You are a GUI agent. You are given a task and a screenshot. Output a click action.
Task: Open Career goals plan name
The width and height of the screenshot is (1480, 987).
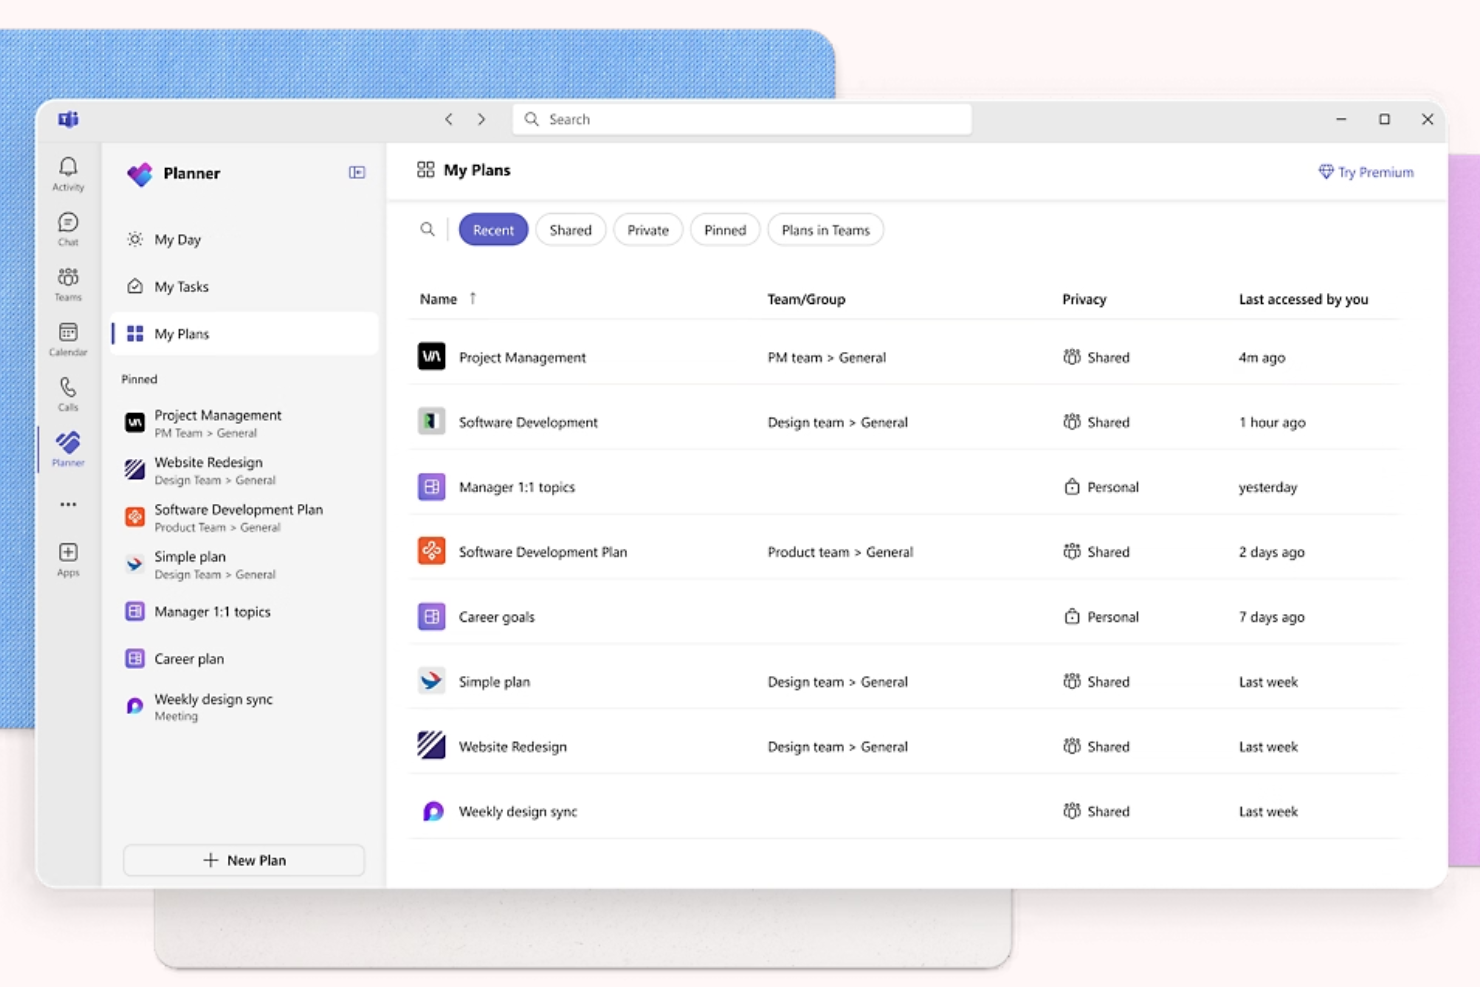click(x=496, y=617)
